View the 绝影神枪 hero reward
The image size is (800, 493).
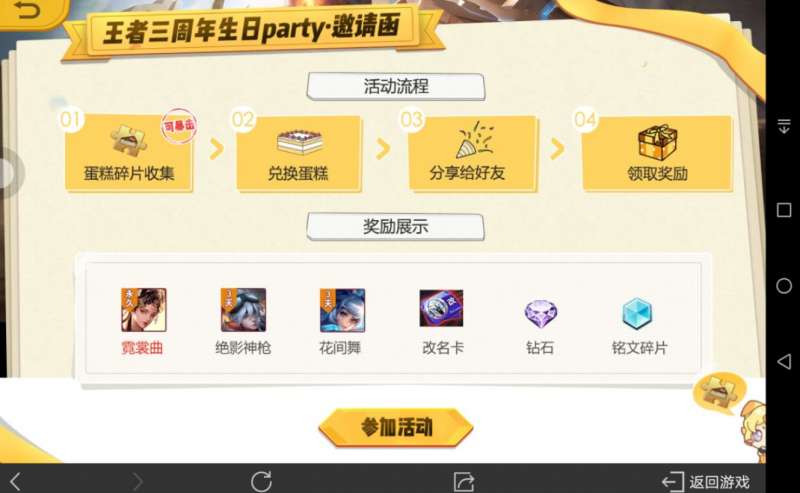click(243, 310)
